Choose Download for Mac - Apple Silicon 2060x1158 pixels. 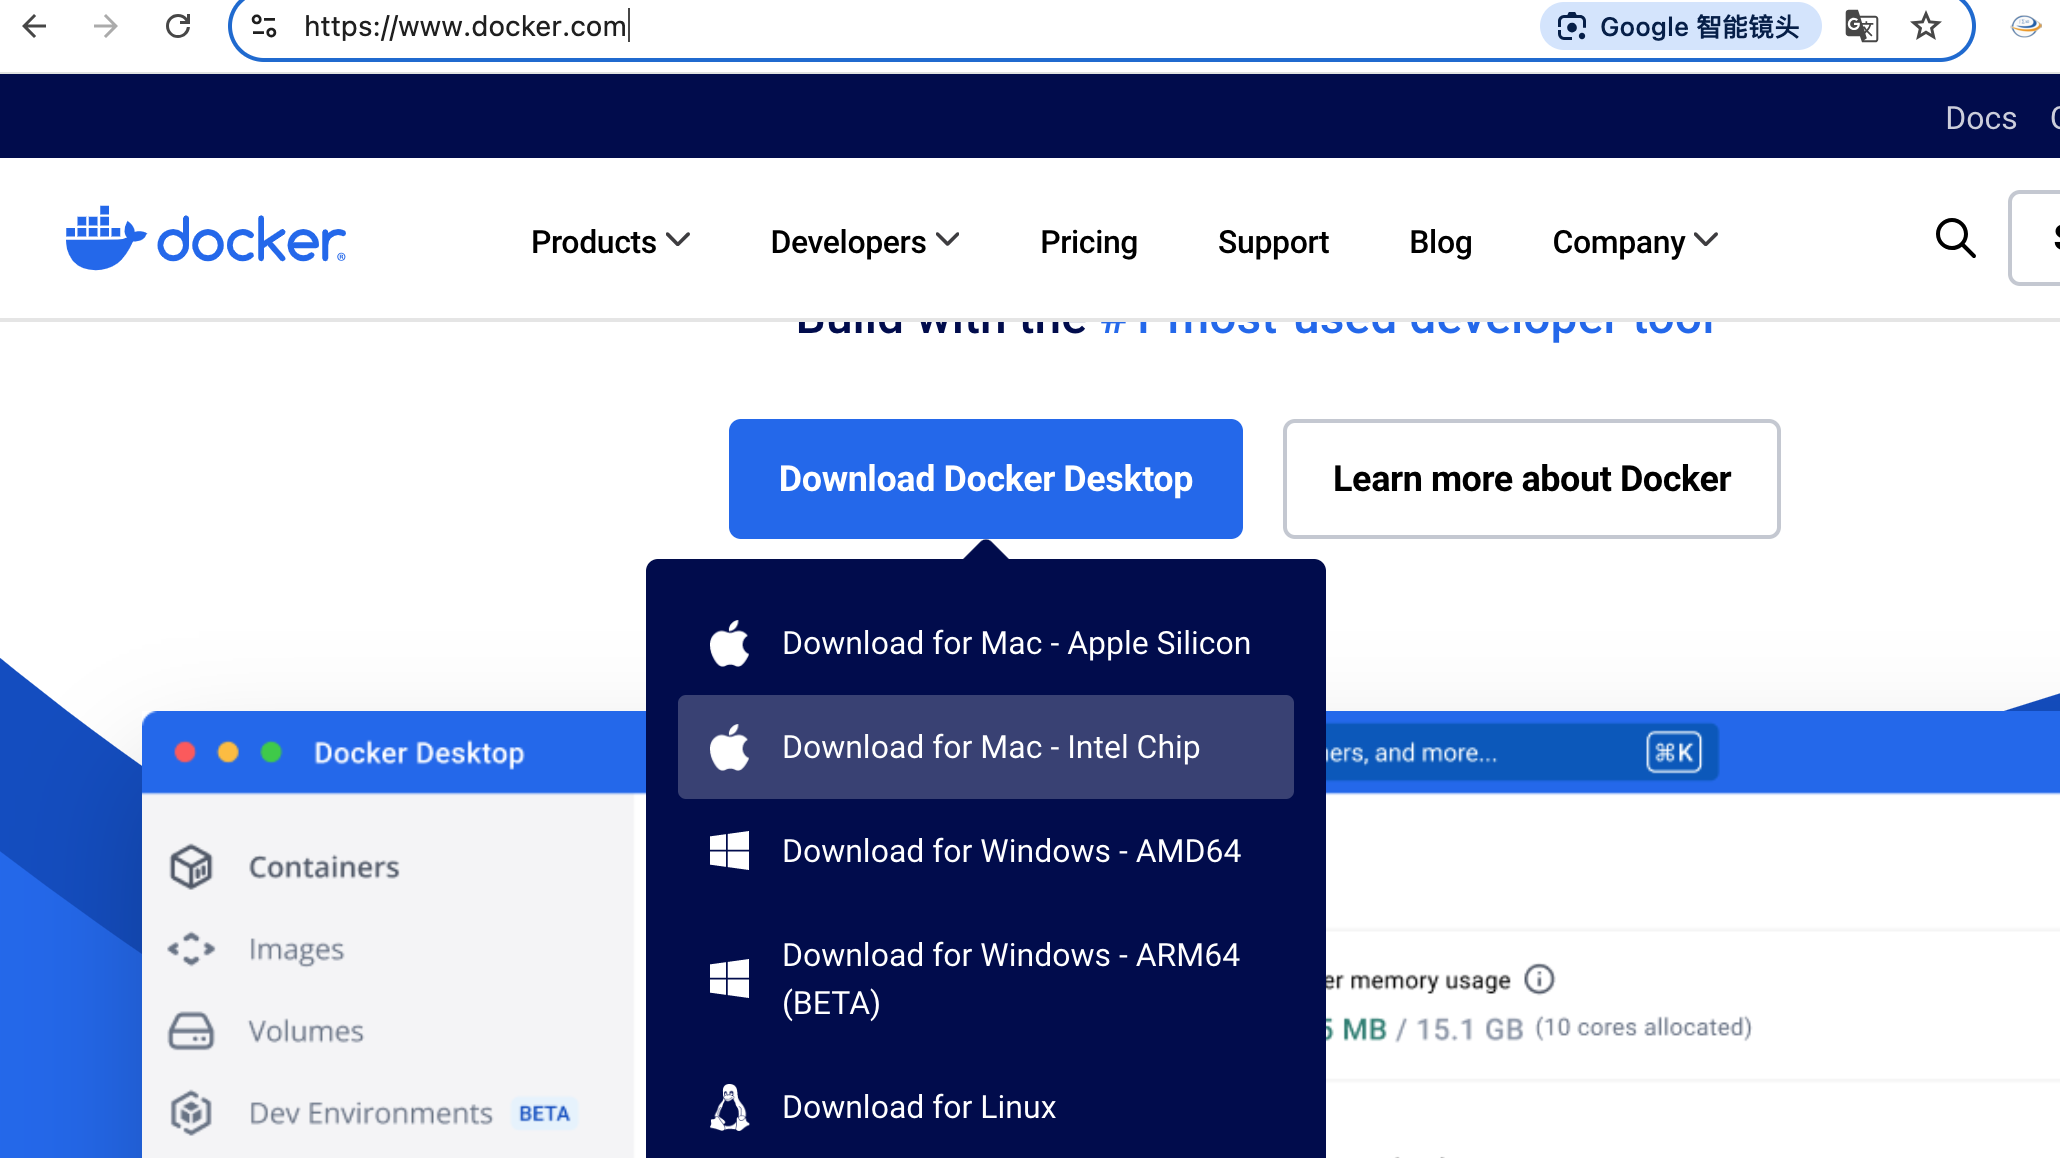(986, 643)
